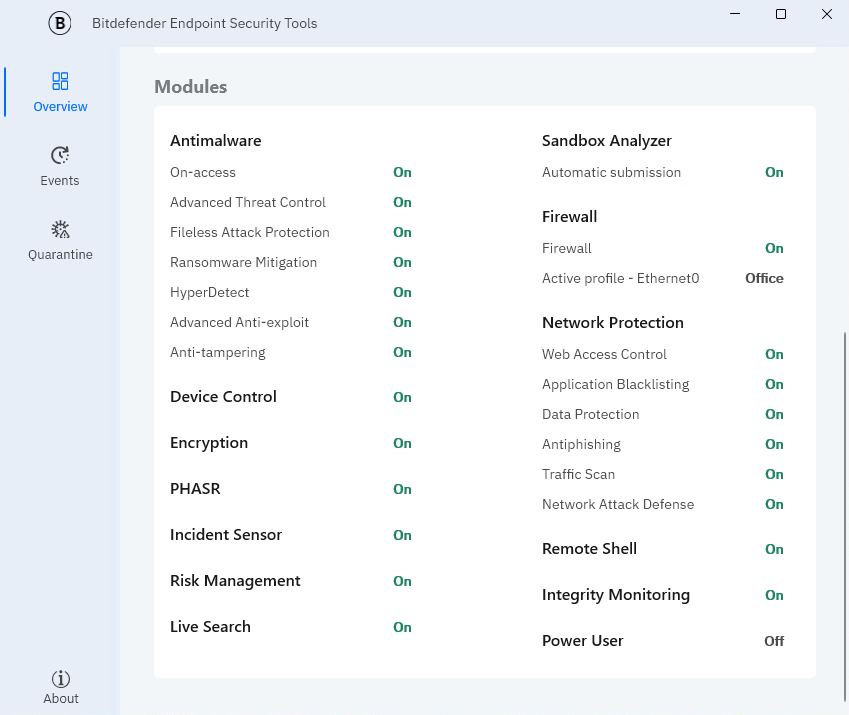
Task: Select the Antimalware module heading
Action: (x=215, y=141)
